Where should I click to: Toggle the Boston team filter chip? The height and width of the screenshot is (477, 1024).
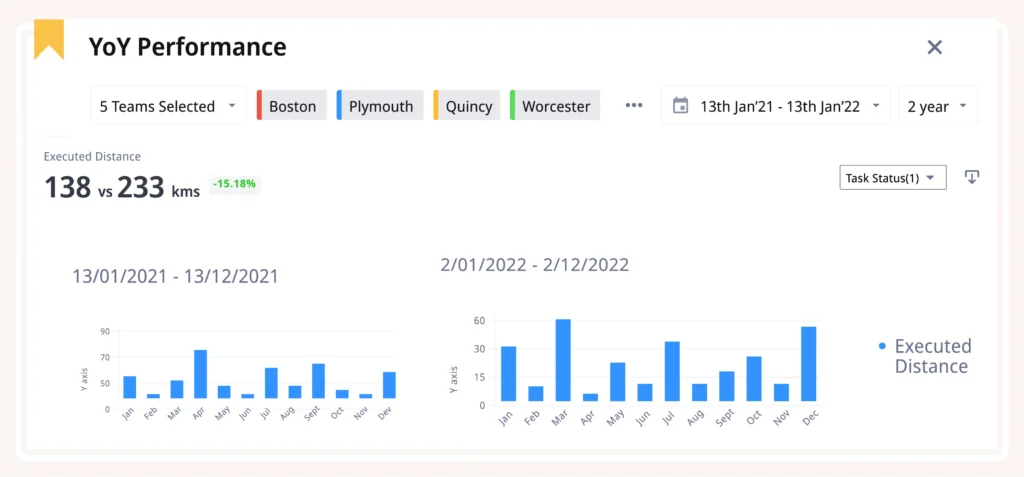pos(292,106)
